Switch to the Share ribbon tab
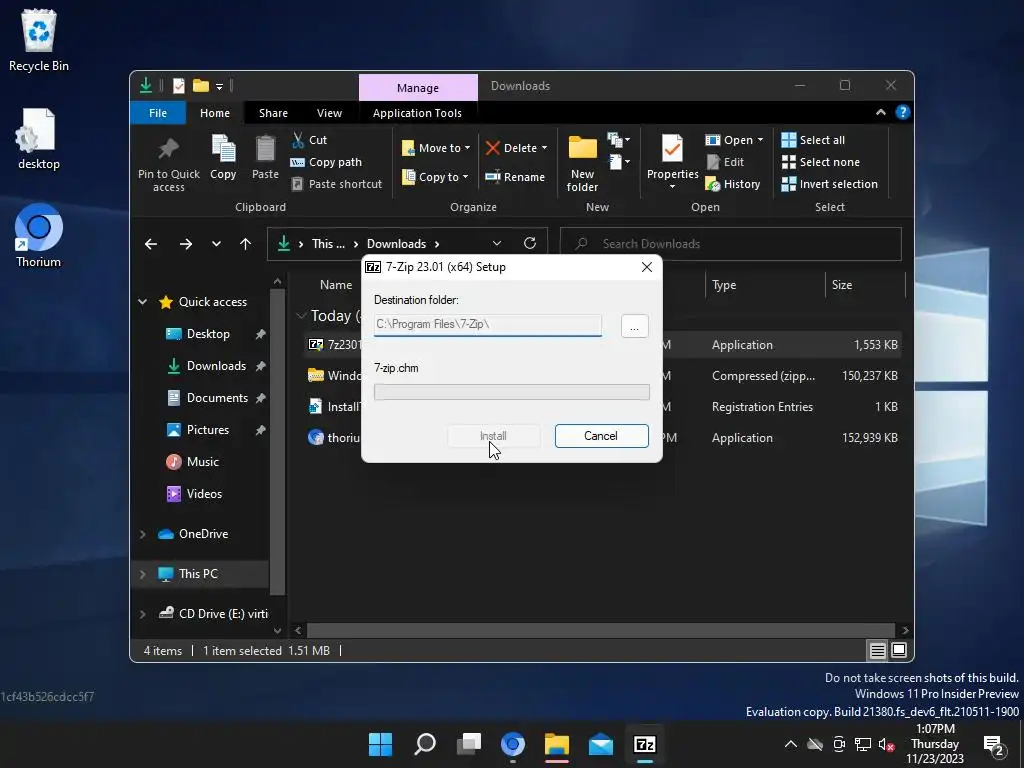This screenshot has width=1024, height=768. [x=273, y=113]
